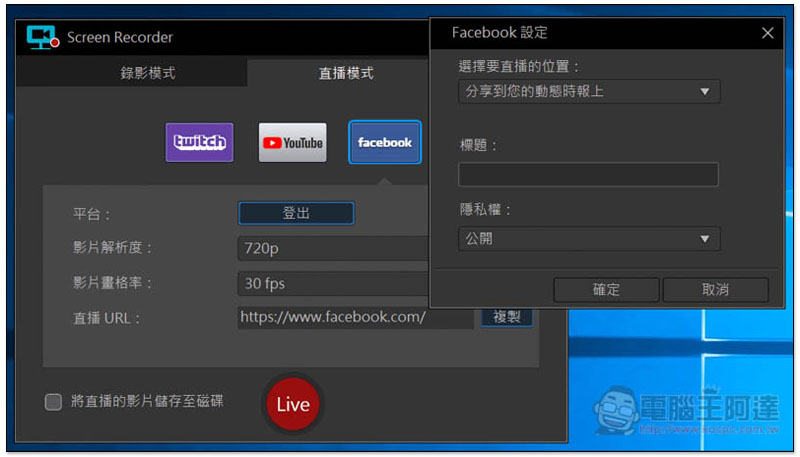Select the Twitch streaming platform
The height and width of the screenshot is (457, 800).
(199, 142)
